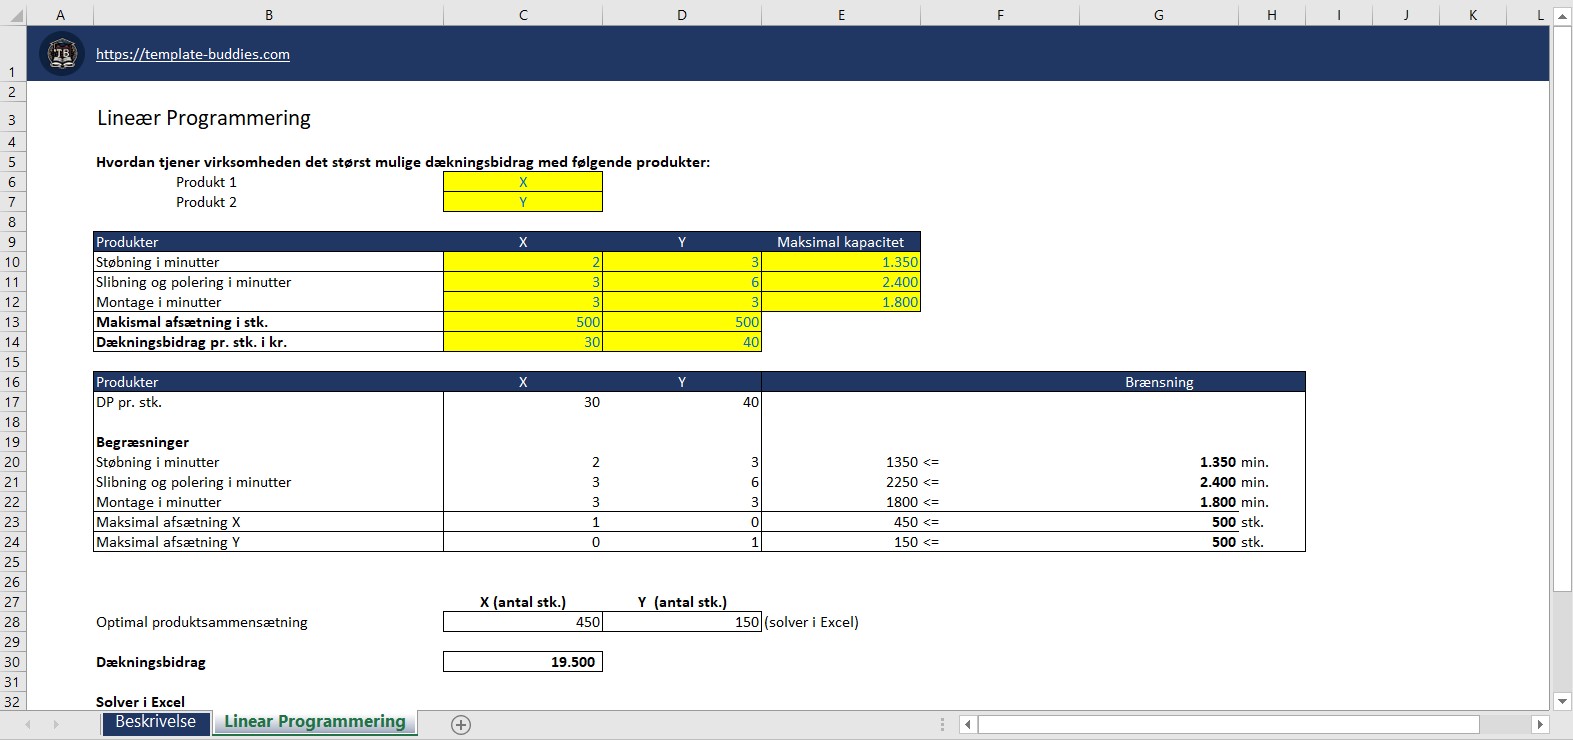Select column C header

(x=522, y=14)
